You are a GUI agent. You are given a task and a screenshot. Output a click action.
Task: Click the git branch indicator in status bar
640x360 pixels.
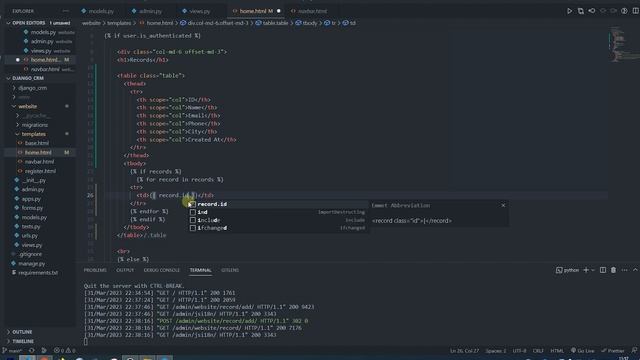coord(12,350)
